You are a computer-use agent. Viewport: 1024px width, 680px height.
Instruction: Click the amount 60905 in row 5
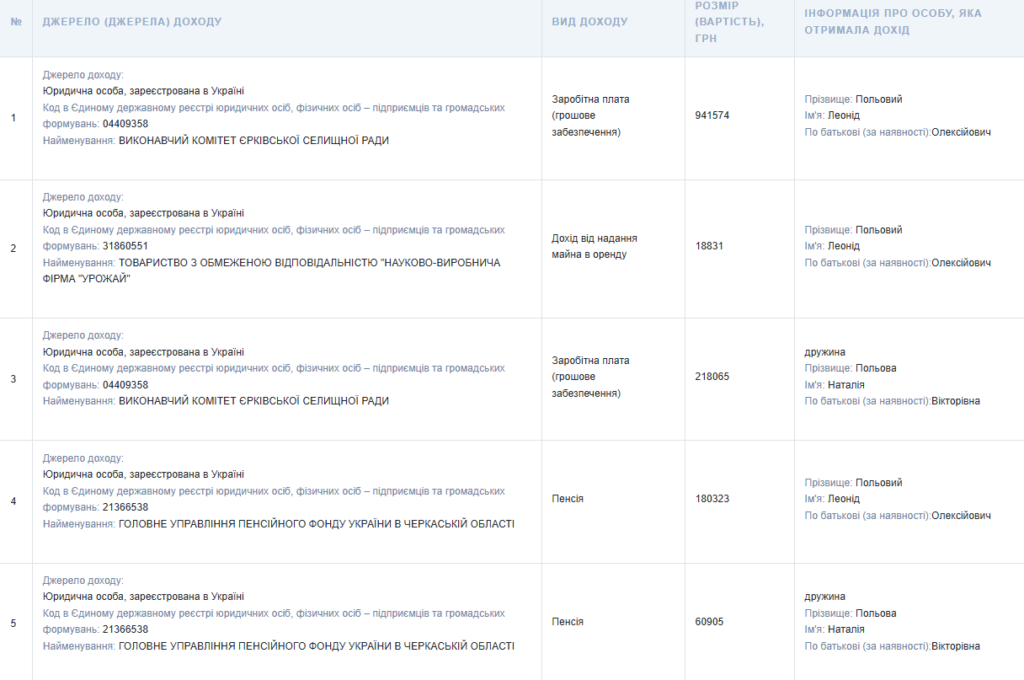coord(709,622)
